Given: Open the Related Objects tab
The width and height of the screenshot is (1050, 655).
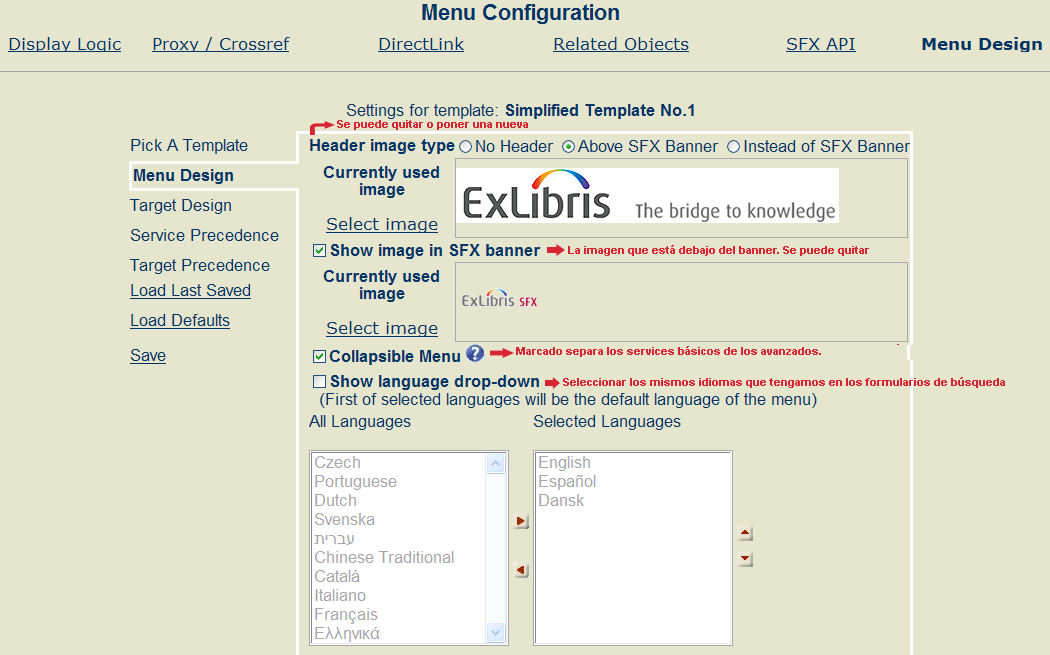Looking at the screenshot, I should (x=621, y=44).
